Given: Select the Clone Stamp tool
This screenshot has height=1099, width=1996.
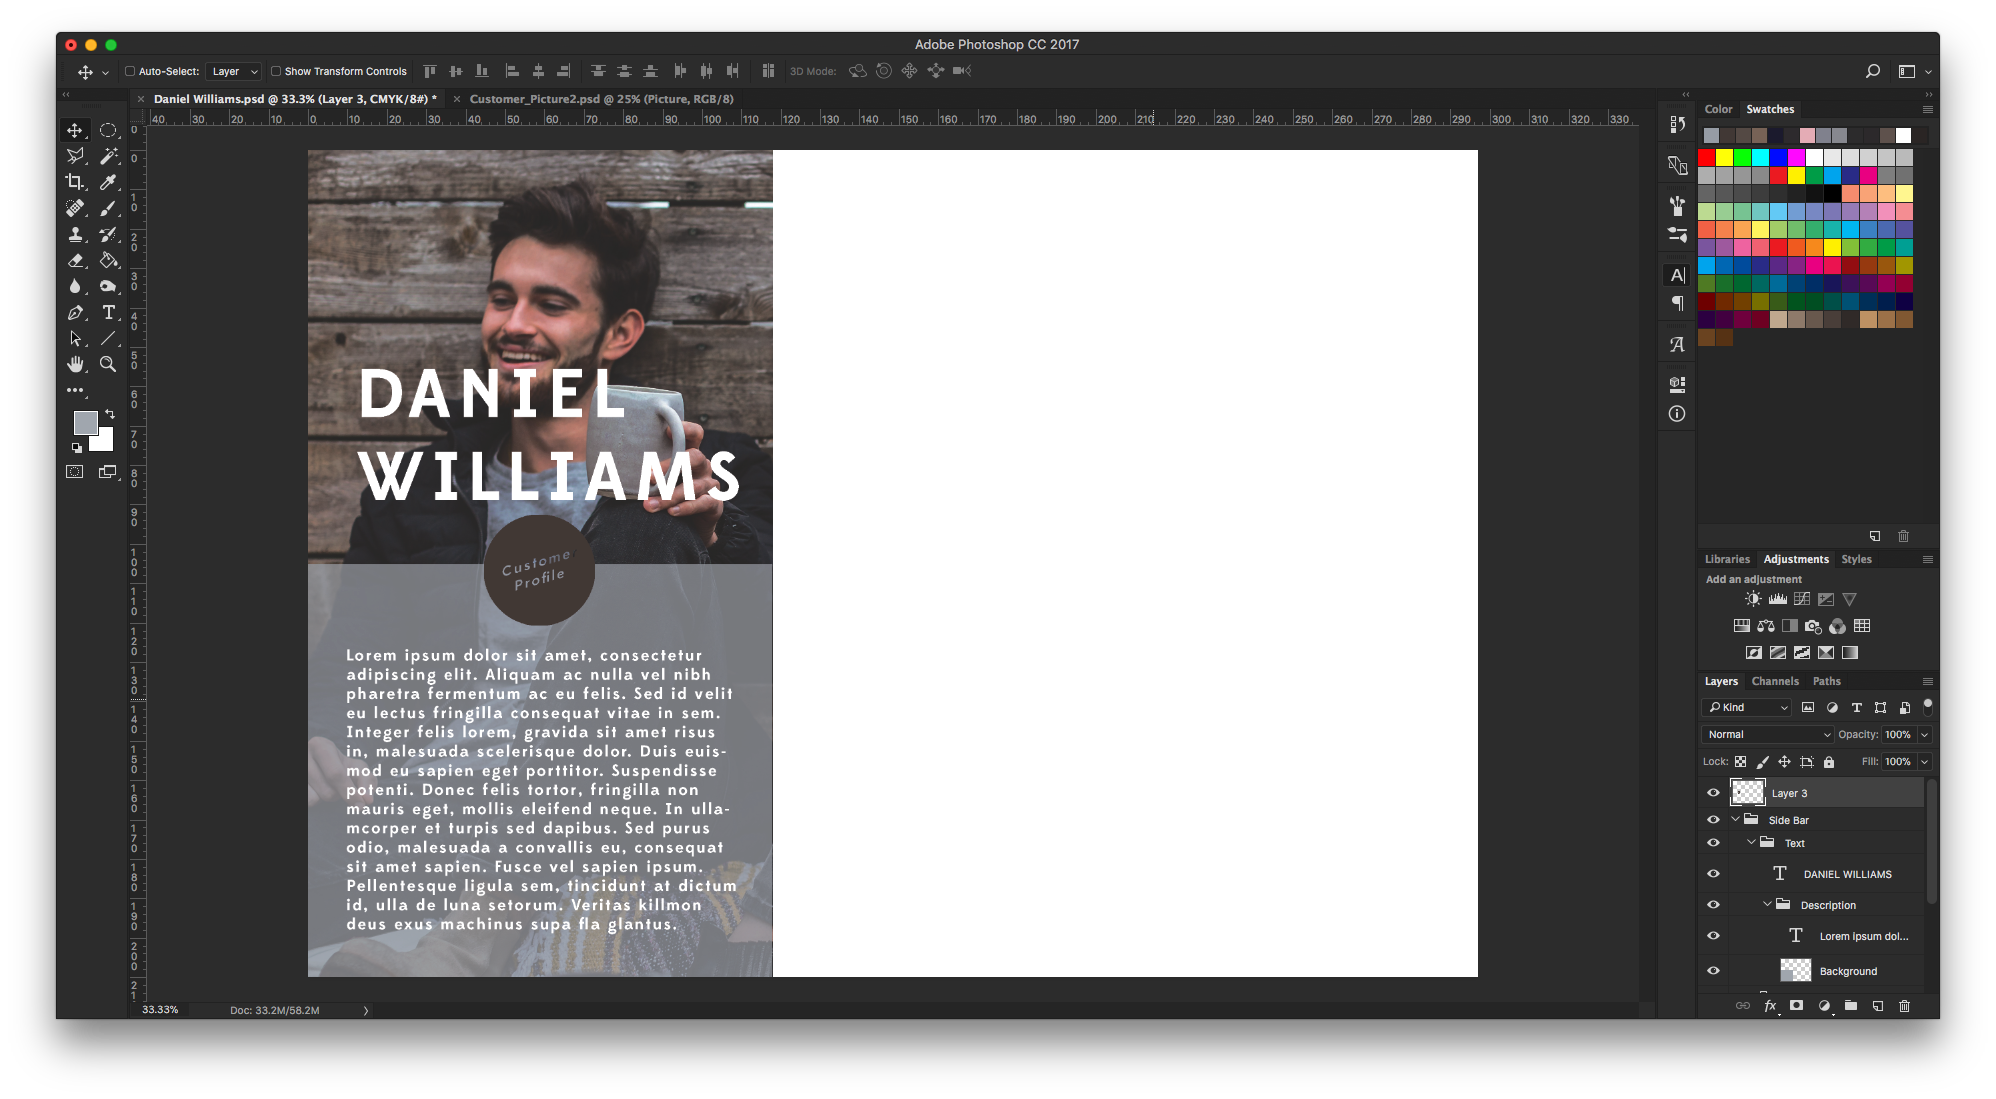Looking at the screenshot, I should (75, 234).
